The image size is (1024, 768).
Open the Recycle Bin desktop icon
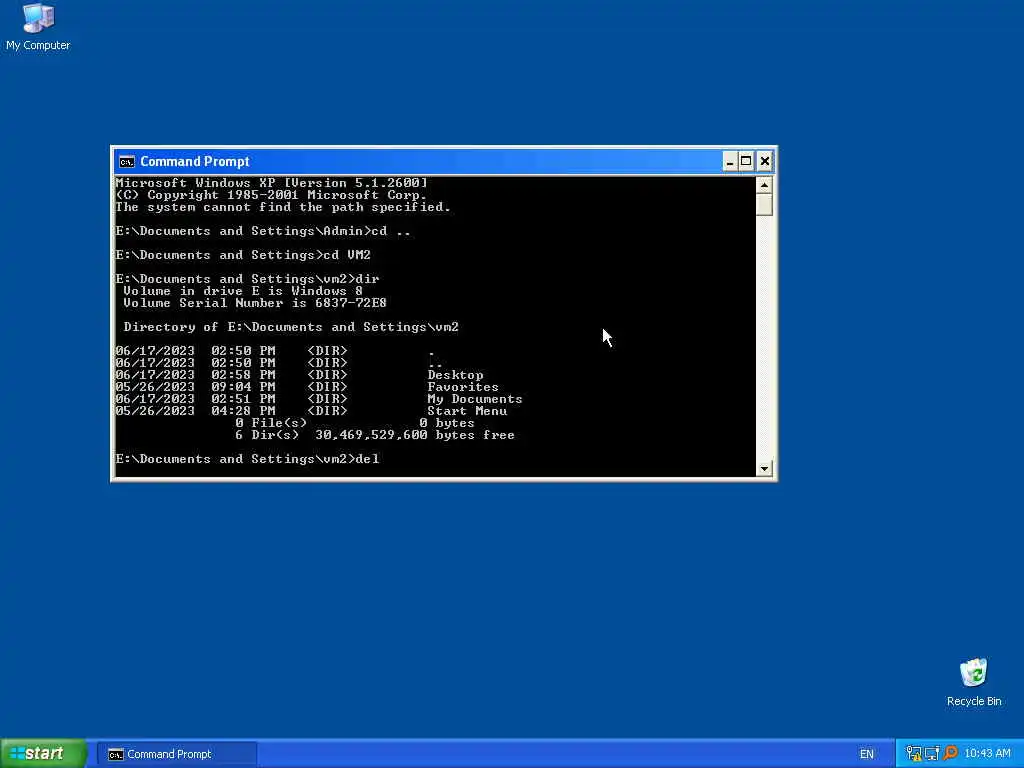pyautogui.click(x=973, y=682)
